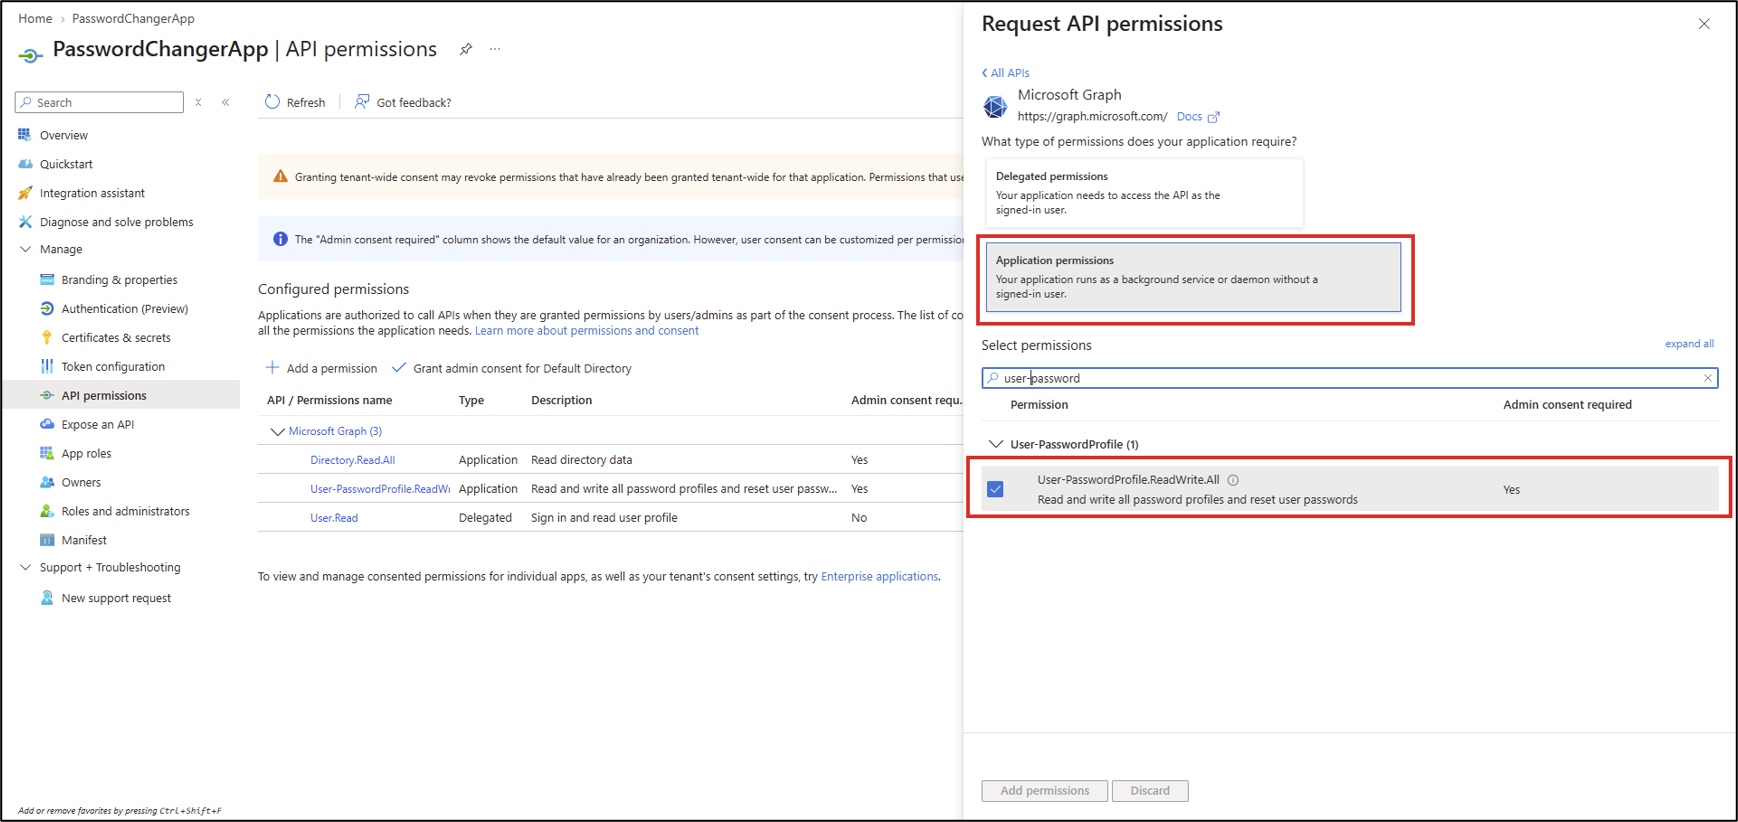Uncheck the User-PasswordProfile.ReadWrite.All checkbox

click(995, 489)
